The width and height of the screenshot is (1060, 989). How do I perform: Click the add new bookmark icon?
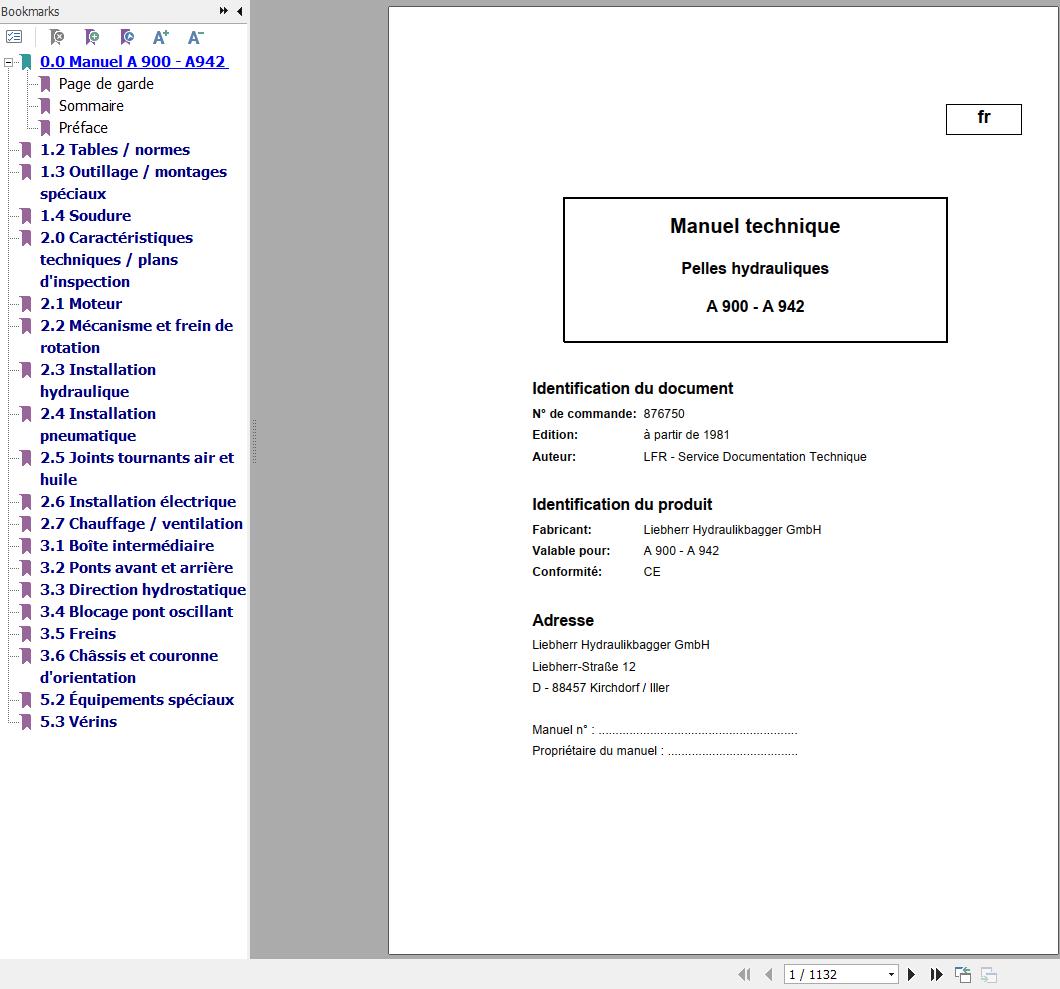pyautogui.click(x=92, y=37)
